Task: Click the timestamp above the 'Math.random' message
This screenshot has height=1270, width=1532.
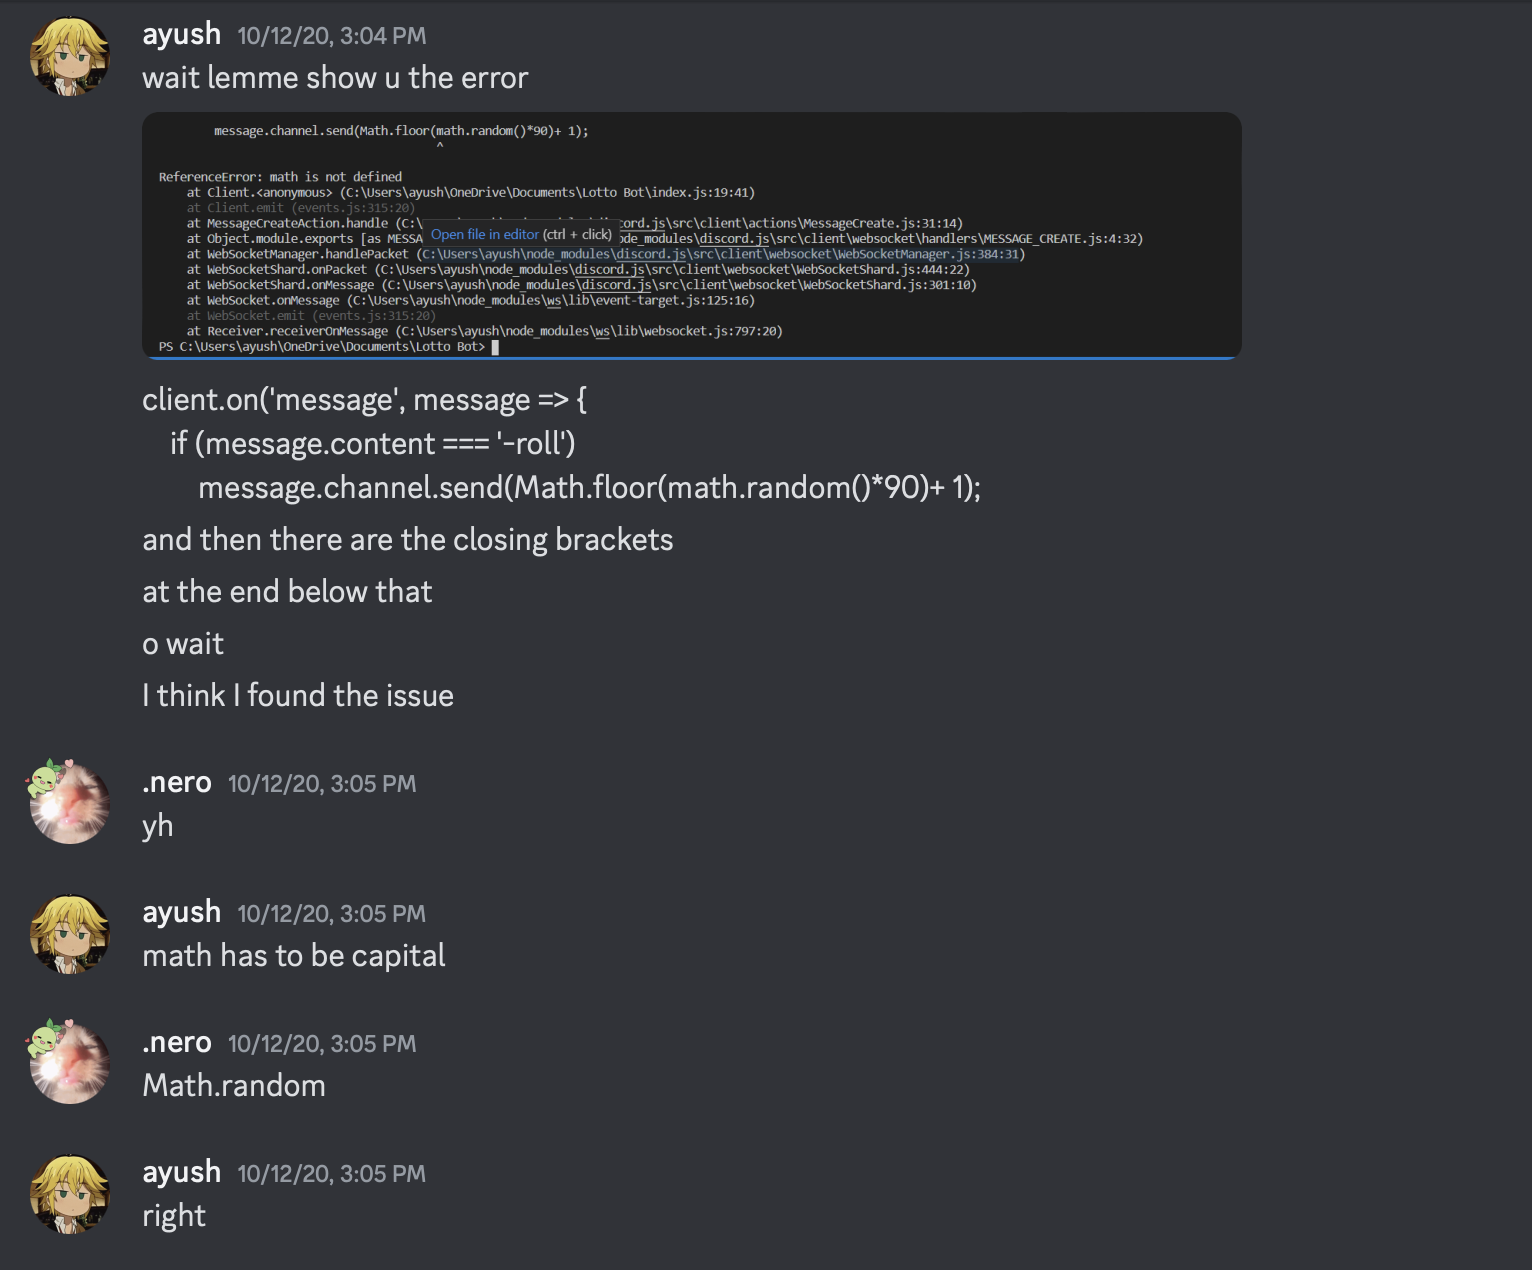Action: (322, 1044)
